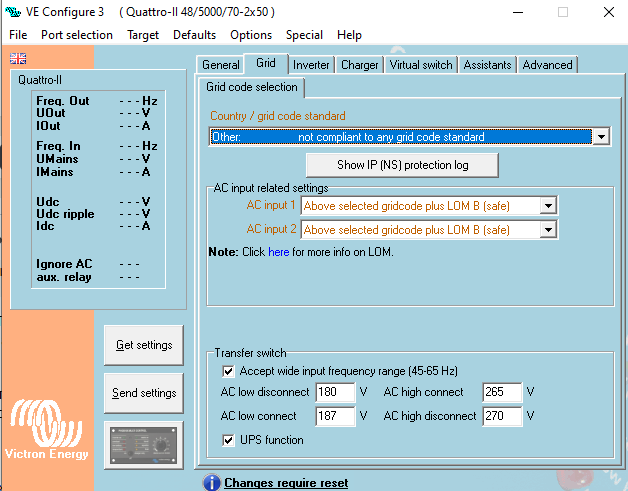Viewport: 628px width, 491px height.
Task: Open the Virtual switch tab
Action: click(421, 64)
